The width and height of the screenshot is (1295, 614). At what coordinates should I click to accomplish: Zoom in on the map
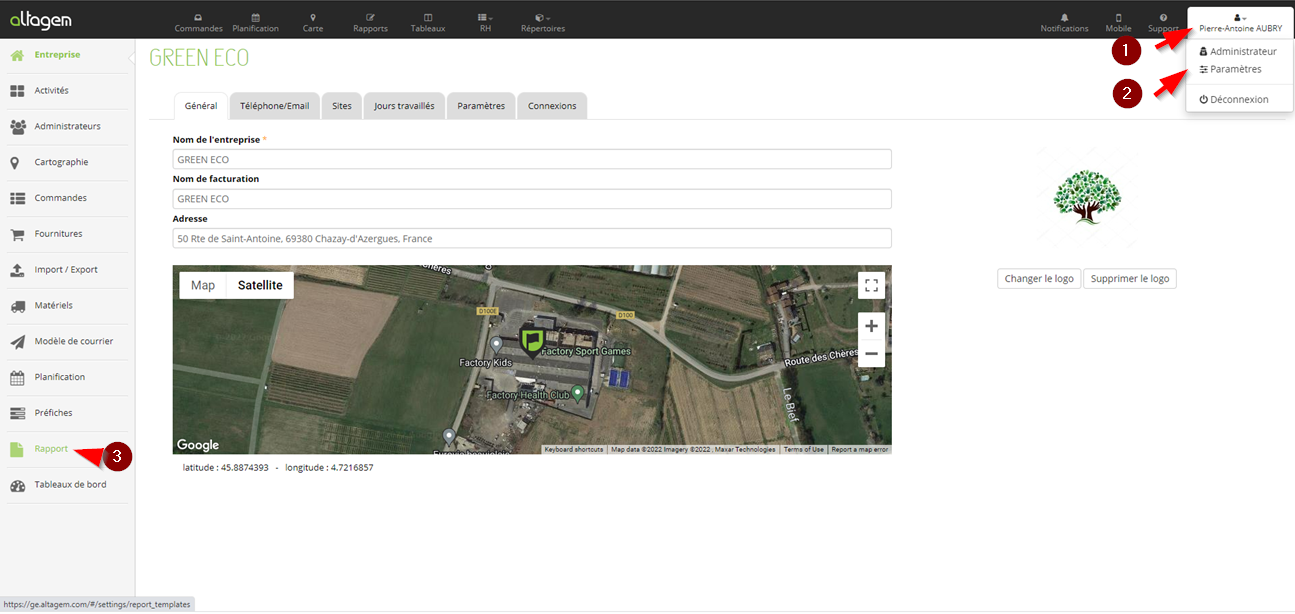871,326
